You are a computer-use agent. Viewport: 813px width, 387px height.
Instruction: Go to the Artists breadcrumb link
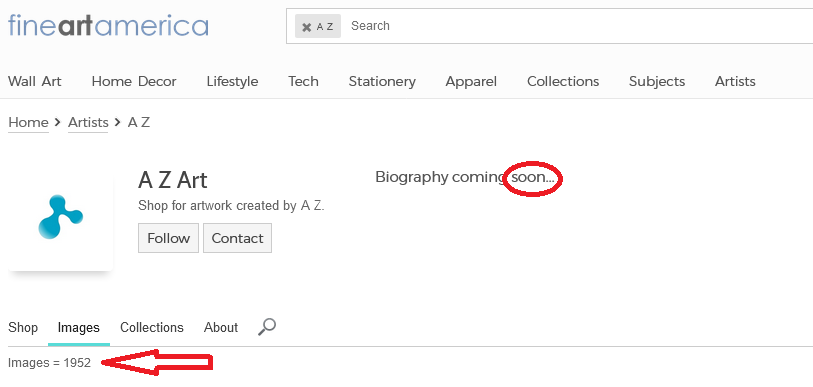pyautogui.click(x=88, y=122)
